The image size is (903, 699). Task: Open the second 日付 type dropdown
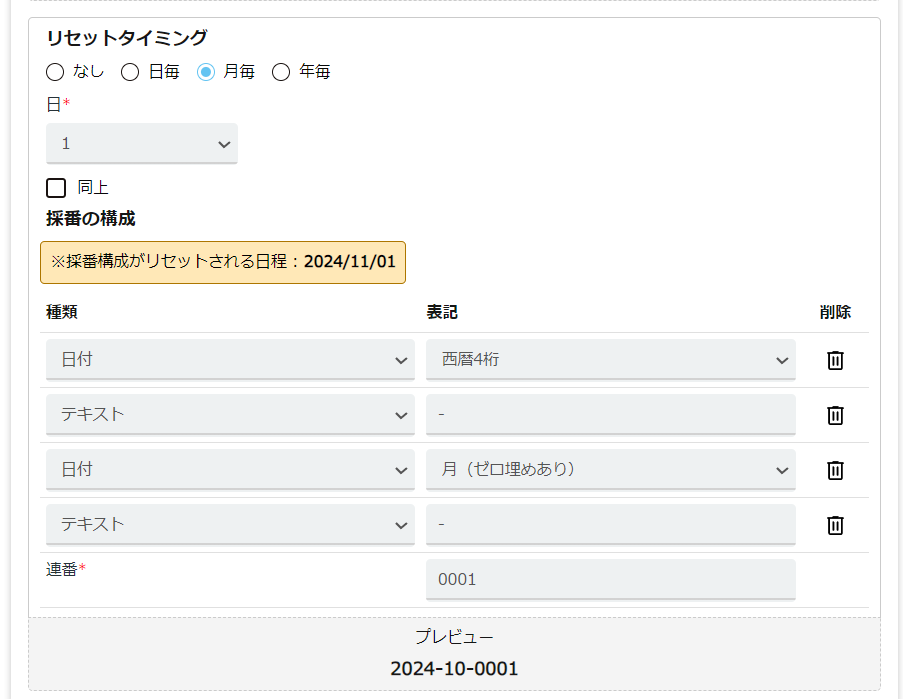[x=230, y=470]
